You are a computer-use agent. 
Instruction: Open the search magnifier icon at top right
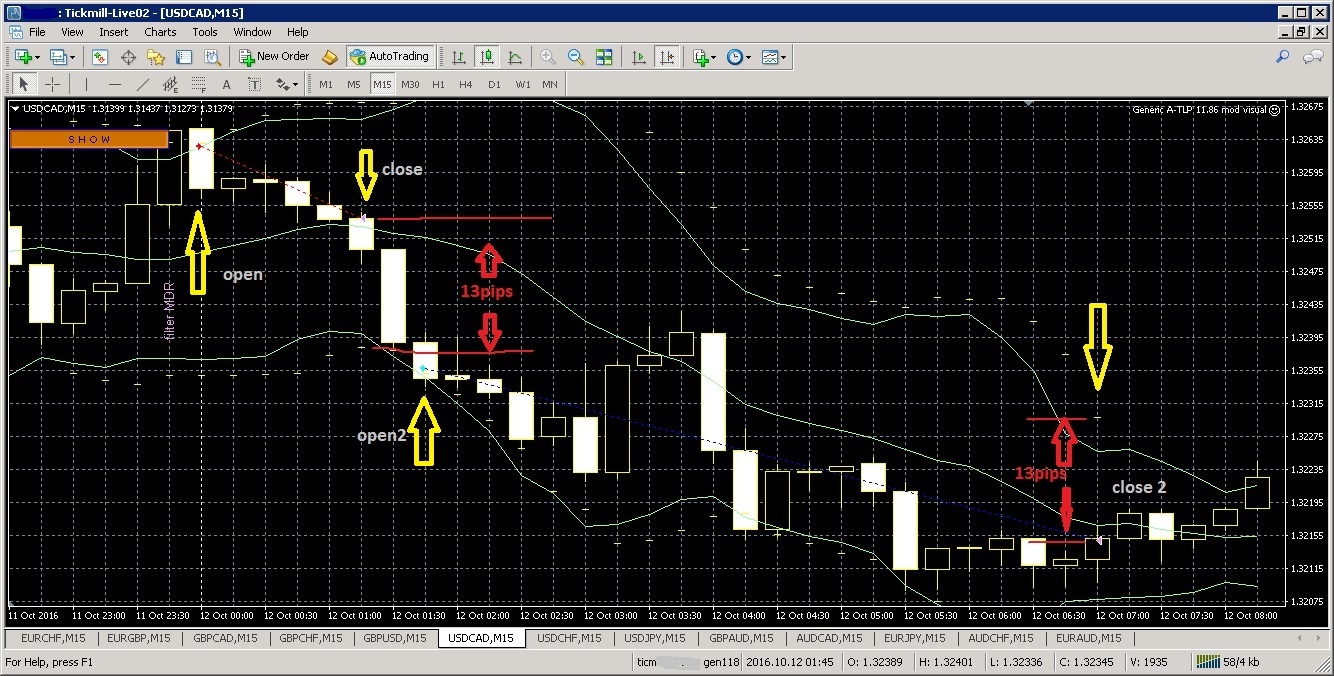tap(1283, 57)
